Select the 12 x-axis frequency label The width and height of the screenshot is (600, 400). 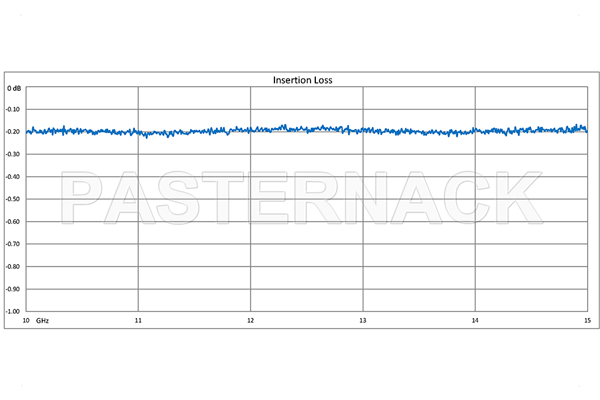(250, 321)
